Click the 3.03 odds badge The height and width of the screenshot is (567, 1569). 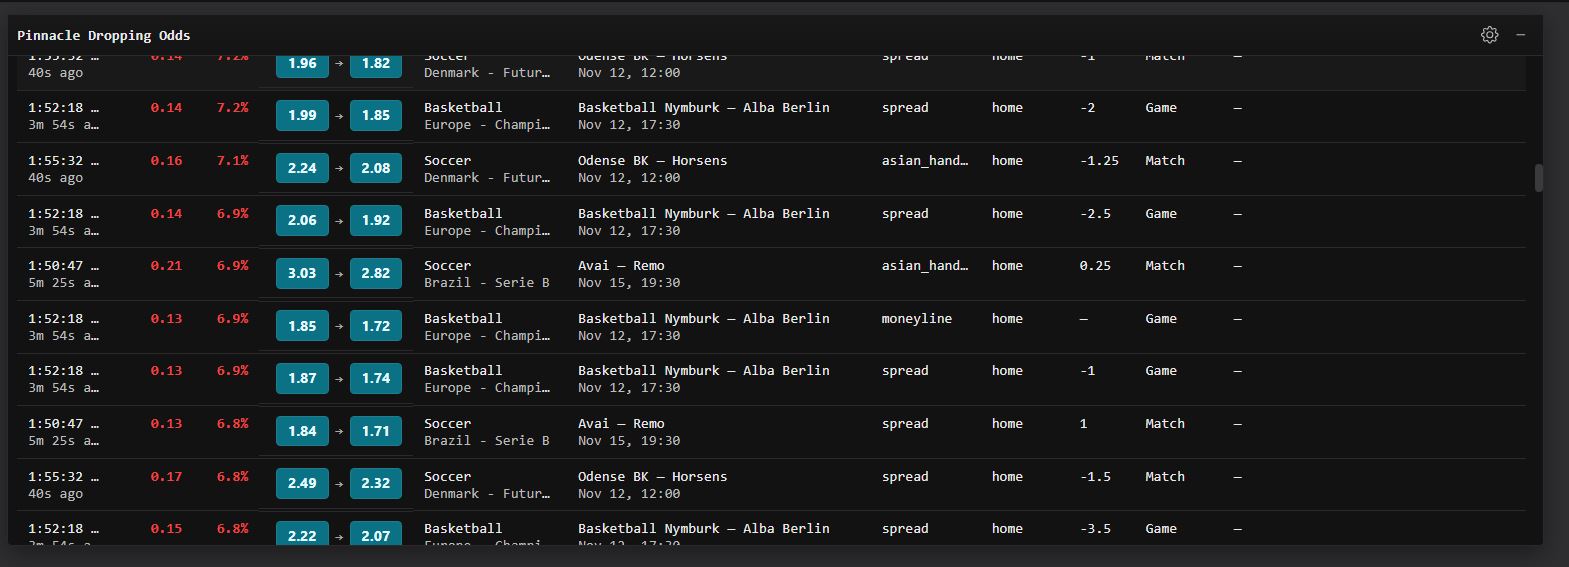point(302,274)
